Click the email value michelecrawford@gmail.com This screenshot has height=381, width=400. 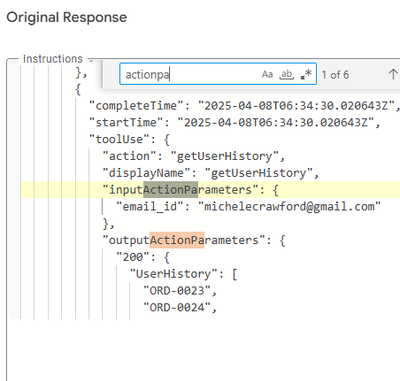coord(289,206)
